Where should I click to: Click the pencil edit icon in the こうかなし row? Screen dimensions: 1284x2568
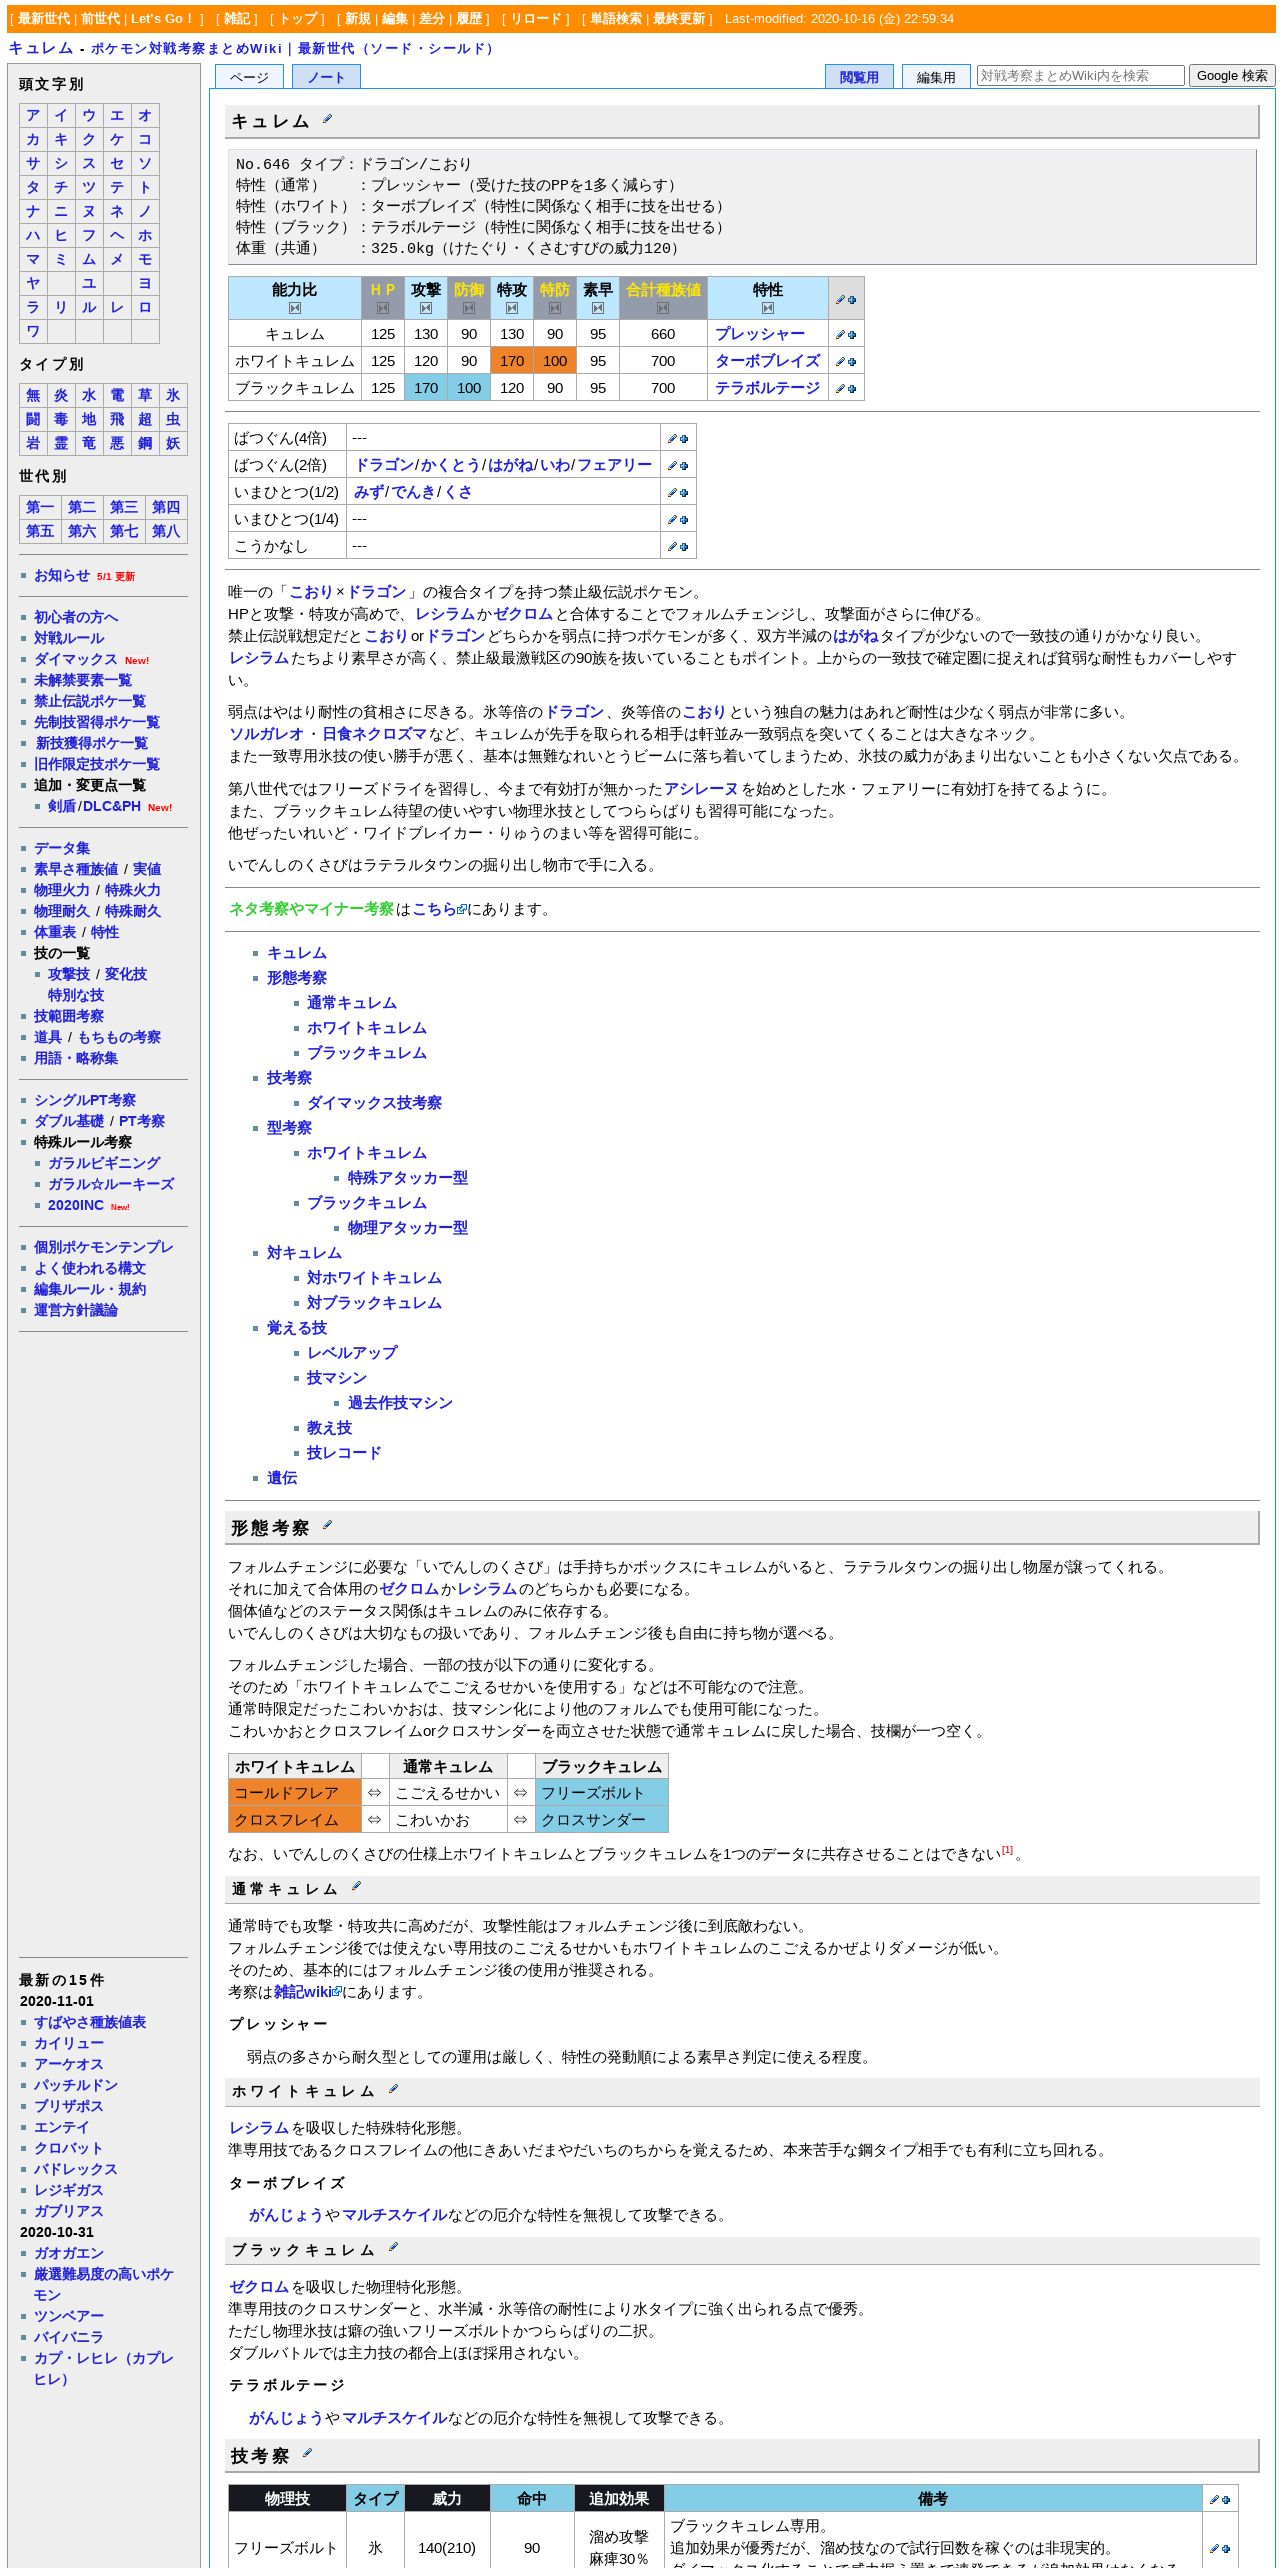pyautogui.click(x=673, y=547)
